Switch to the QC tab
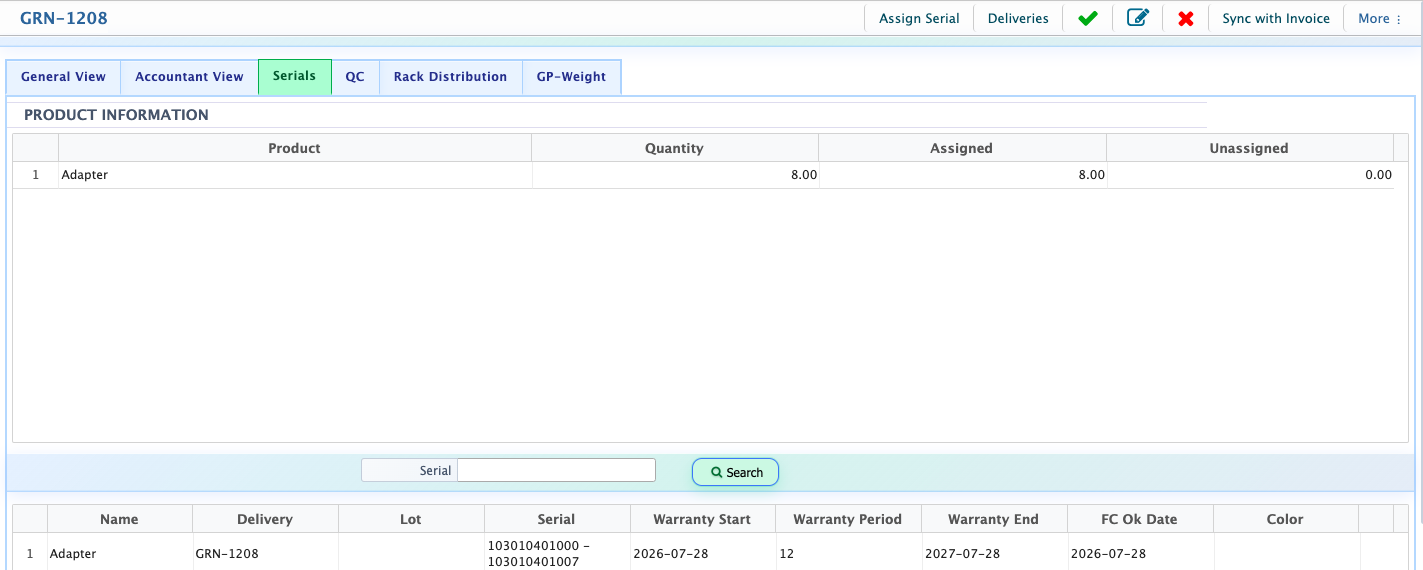This screenshot has width=1423, height=570. tap(355, 77)
